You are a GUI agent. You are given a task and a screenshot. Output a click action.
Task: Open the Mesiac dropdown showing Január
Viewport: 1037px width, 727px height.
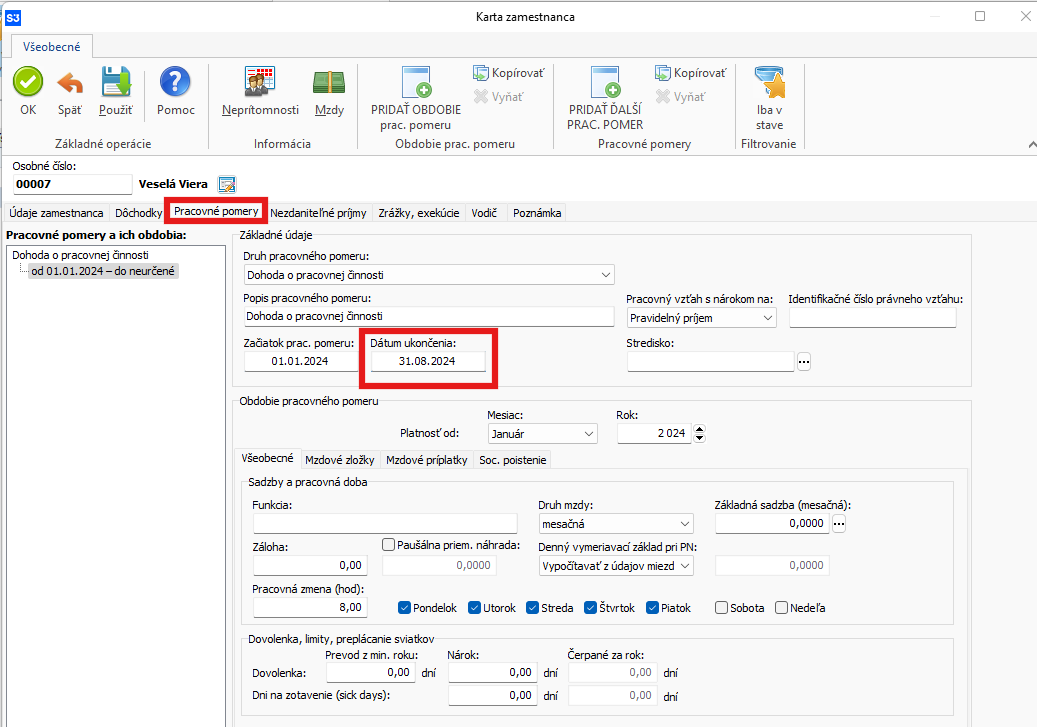(x=587, y=434)
